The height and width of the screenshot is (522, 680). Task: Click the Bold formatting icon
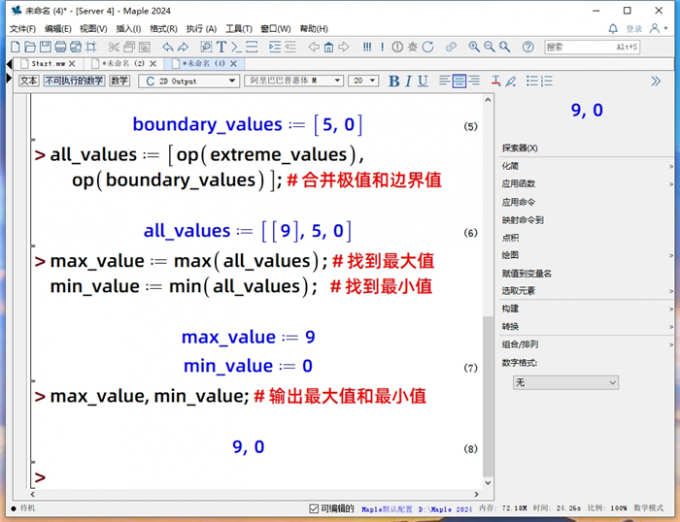click(x=394, y=81)
